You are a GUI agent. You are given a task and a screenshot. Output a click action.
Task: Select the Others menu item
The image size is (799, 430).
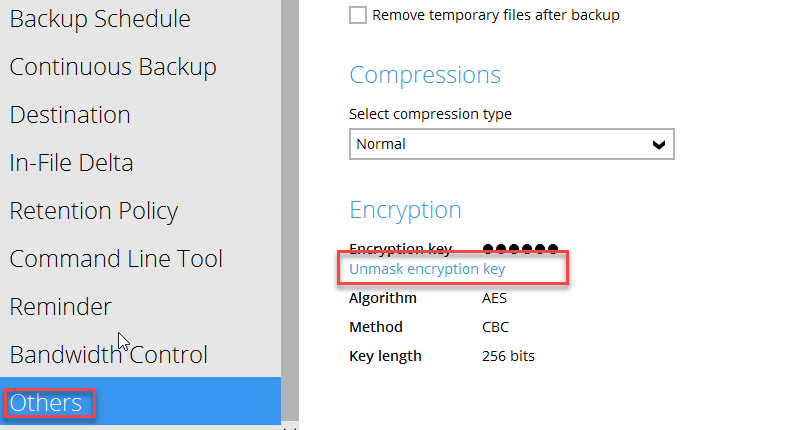[47, 403]
